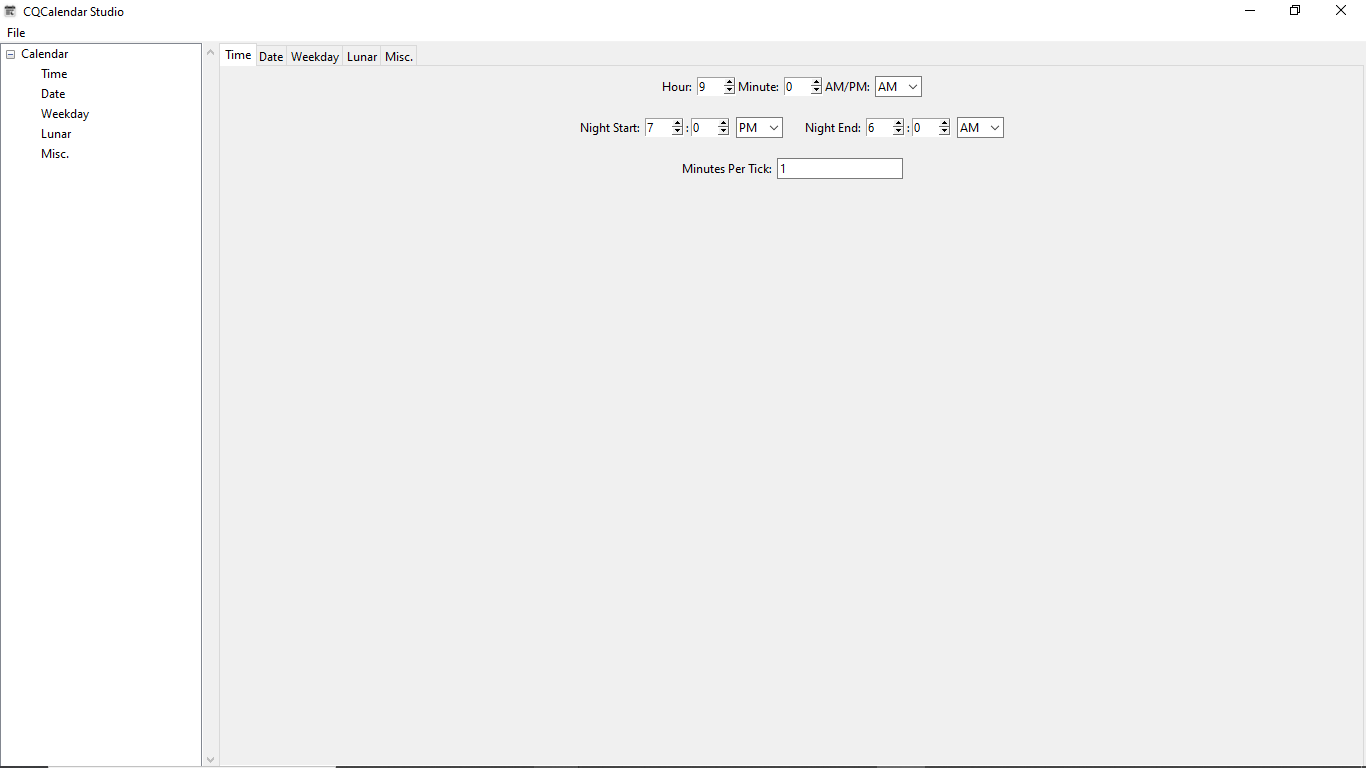Increment the Night End minute
1366x768 pixels.
[944, 124]
